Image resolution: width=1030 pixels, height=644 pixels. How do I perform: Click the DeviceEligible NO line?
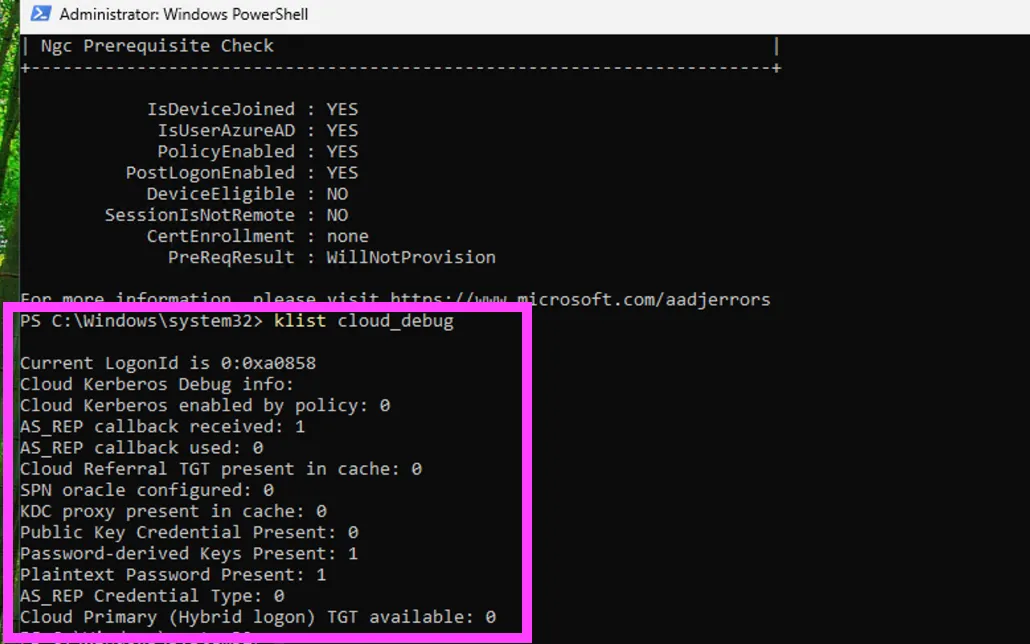247,194
